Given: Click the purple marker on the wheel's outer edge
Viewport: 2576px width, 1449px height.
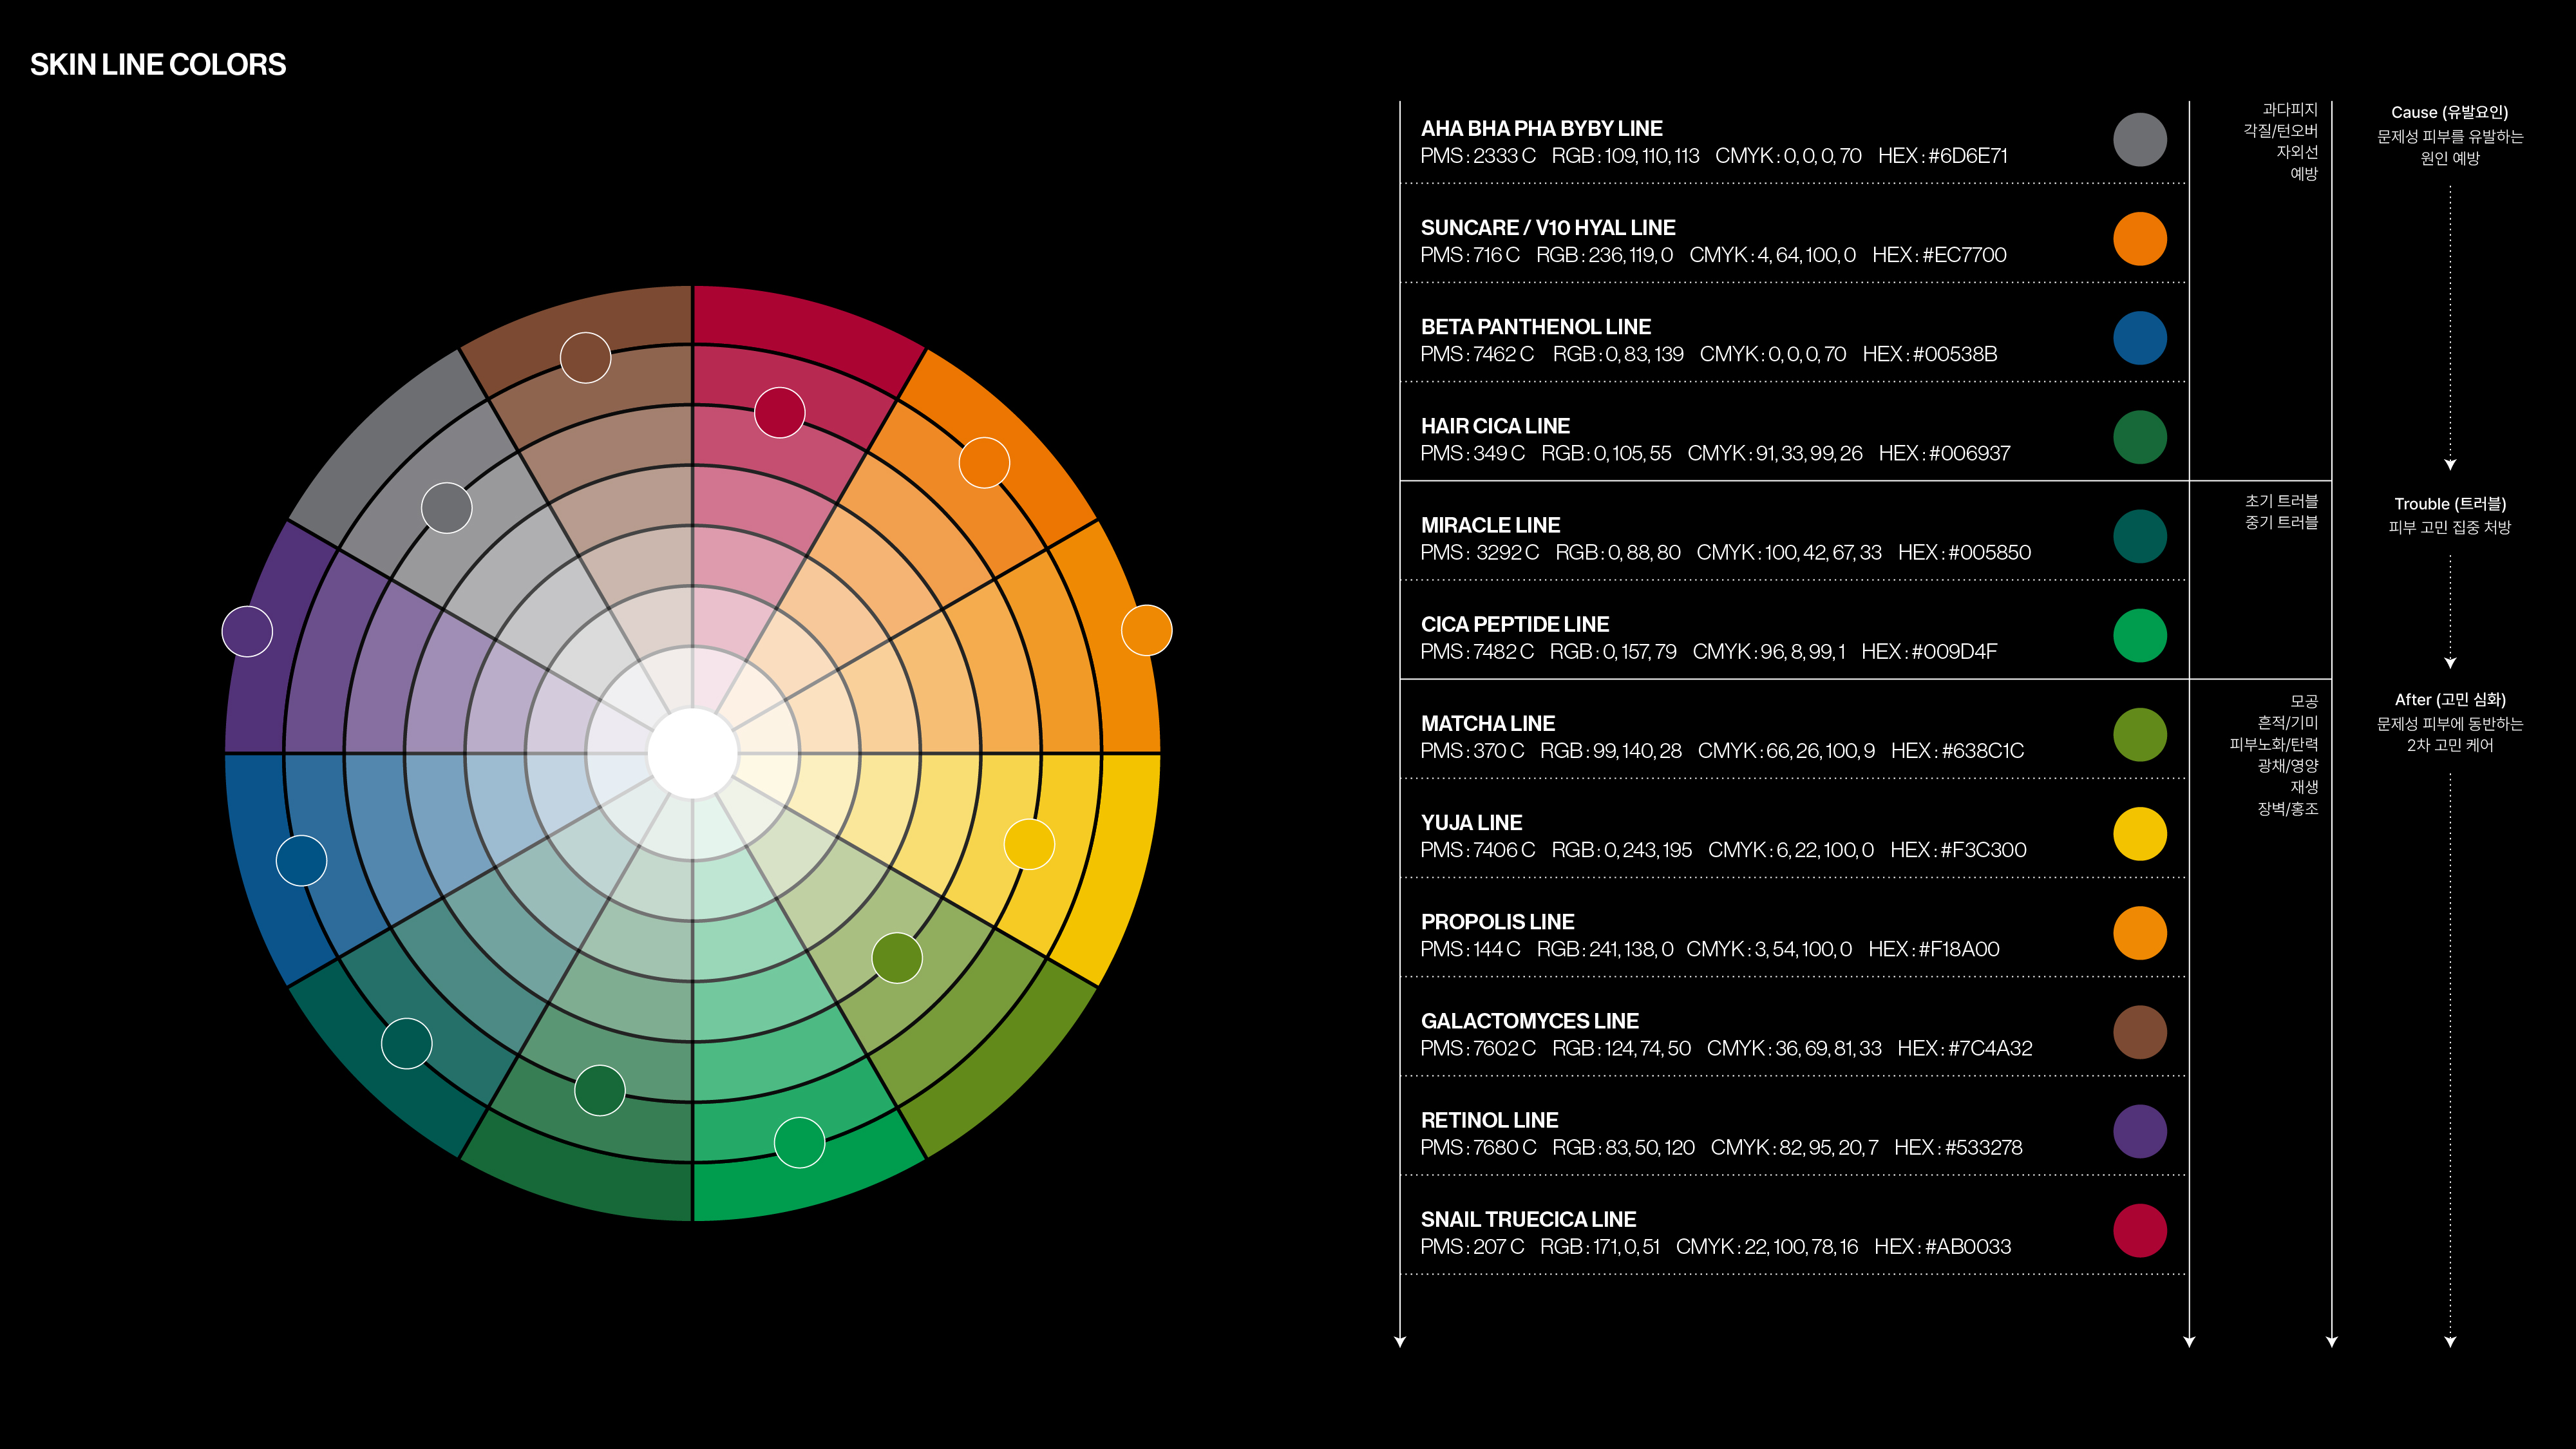Looking at the screenshot, I should pos(247,631).
